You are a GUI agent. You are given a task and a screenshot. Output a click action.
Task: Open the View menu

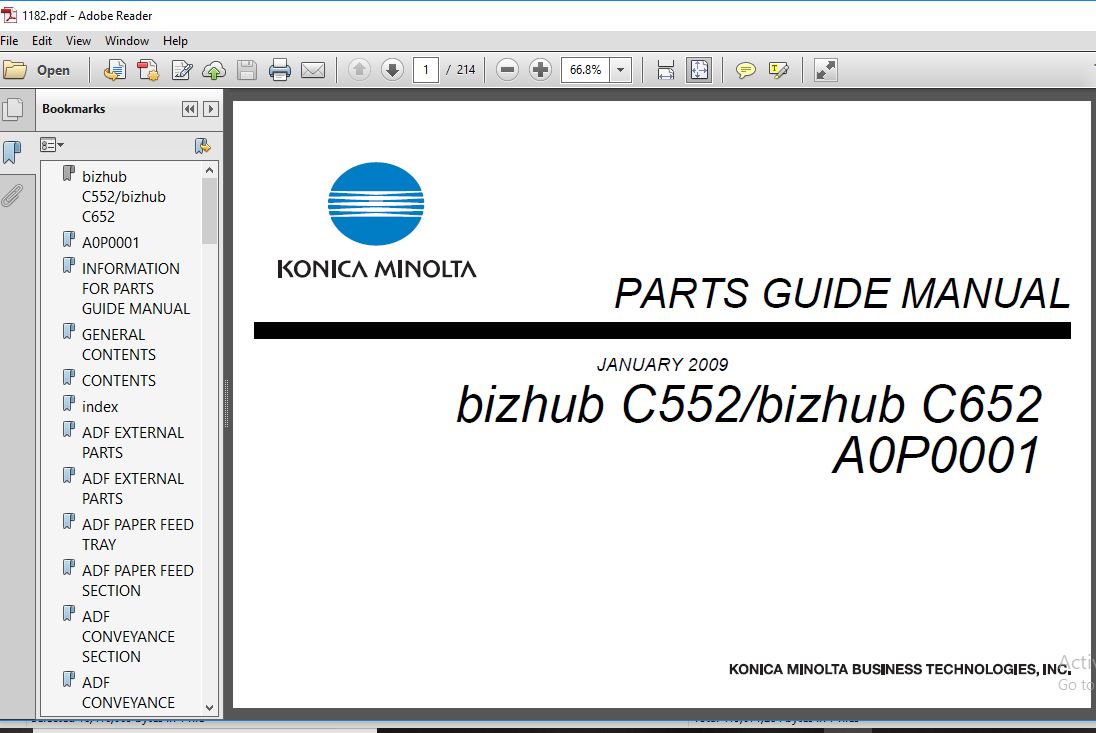coord(78,41)
